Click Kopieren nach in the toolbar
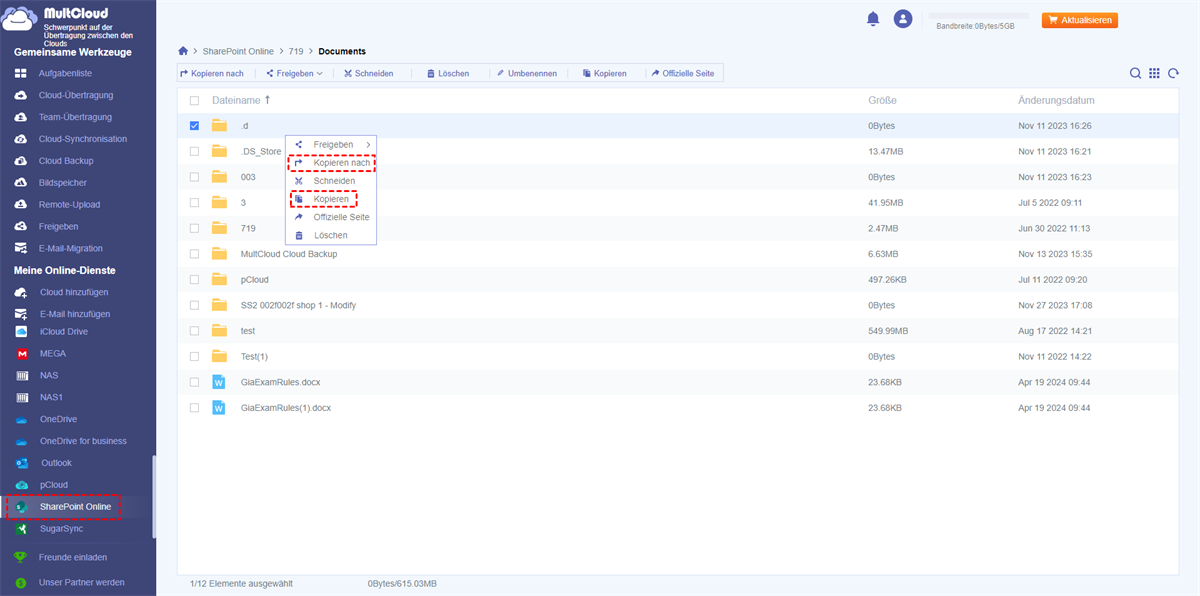Image resolution: width=1200 pixels, height=596 pixels. [x=211, y=73]
